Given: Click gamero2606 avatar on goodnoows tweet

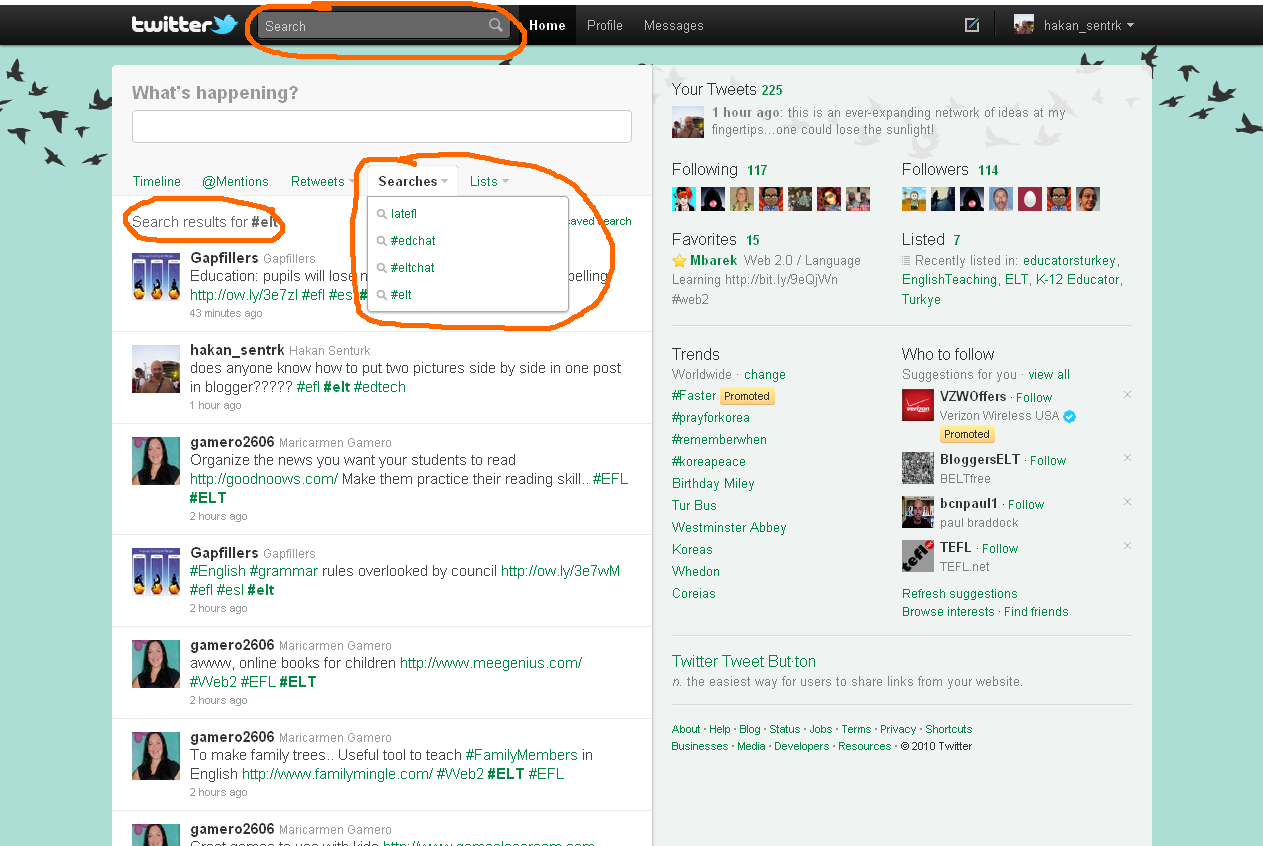Looking at the screenshot, I should (x=156, y=460).
